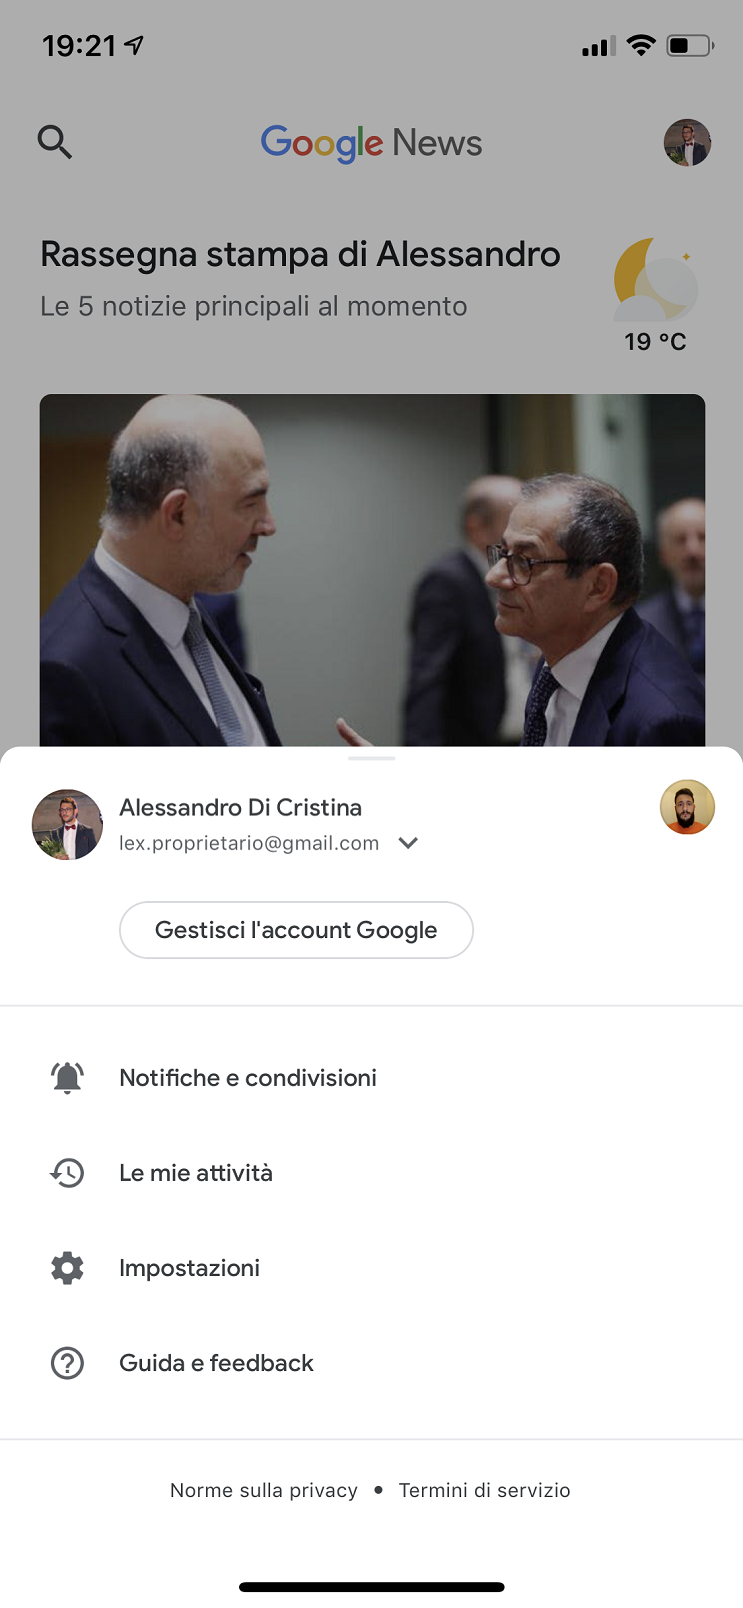Select Notifiche e condivisioni
Image resolution: width=743 pixels, height=1608 pixels.
point(248,1078)
